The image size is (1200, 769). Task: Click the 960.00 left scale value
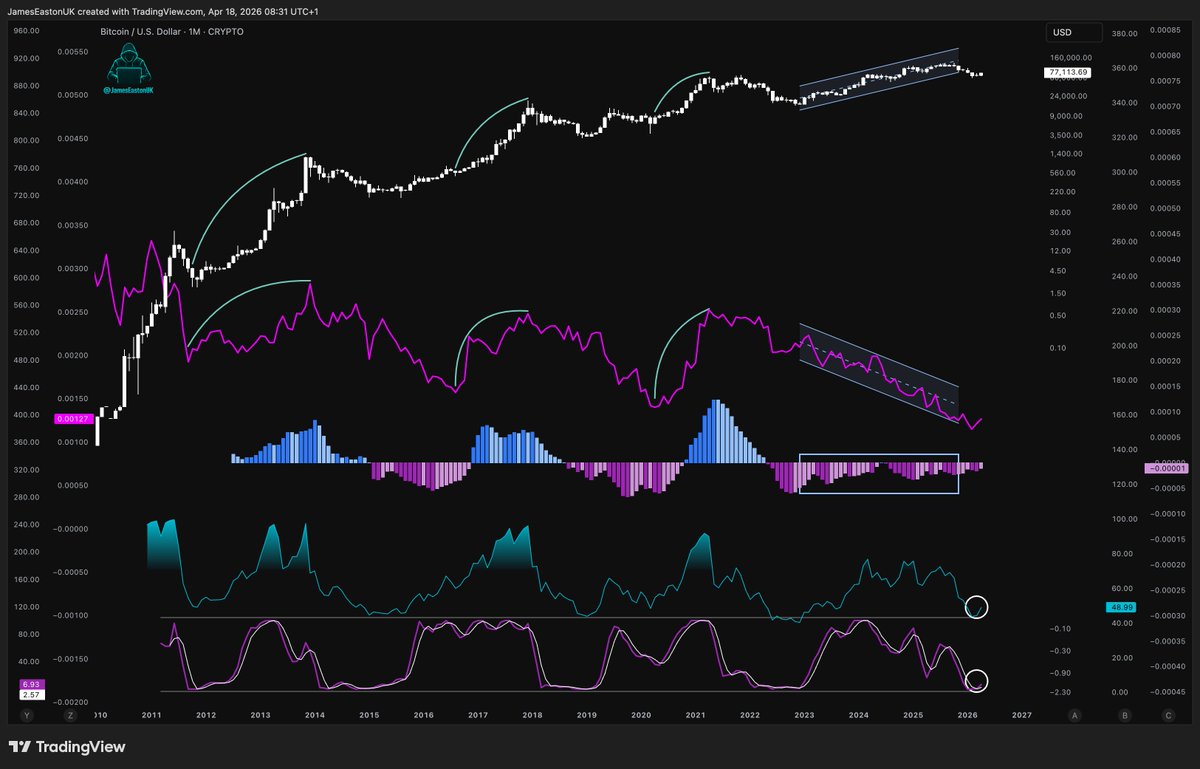click(26, 31)
